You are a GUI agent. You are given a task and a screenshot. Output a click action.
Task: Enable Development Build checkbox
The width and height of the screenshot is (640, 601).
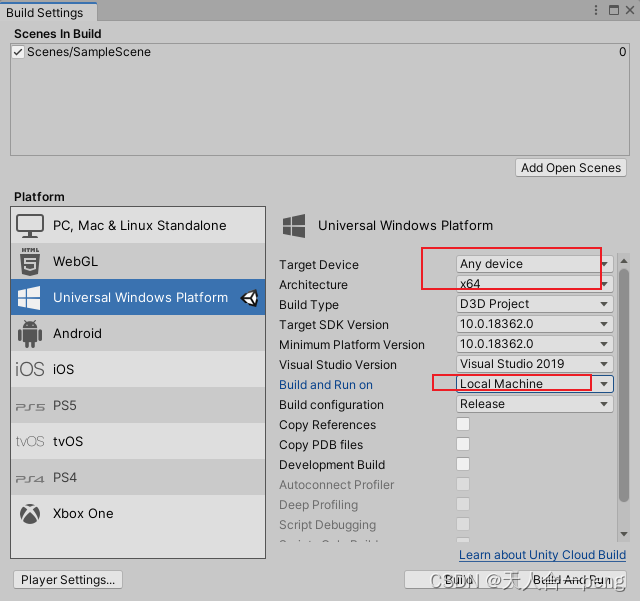pyautogui.click(x=463, y=464)
